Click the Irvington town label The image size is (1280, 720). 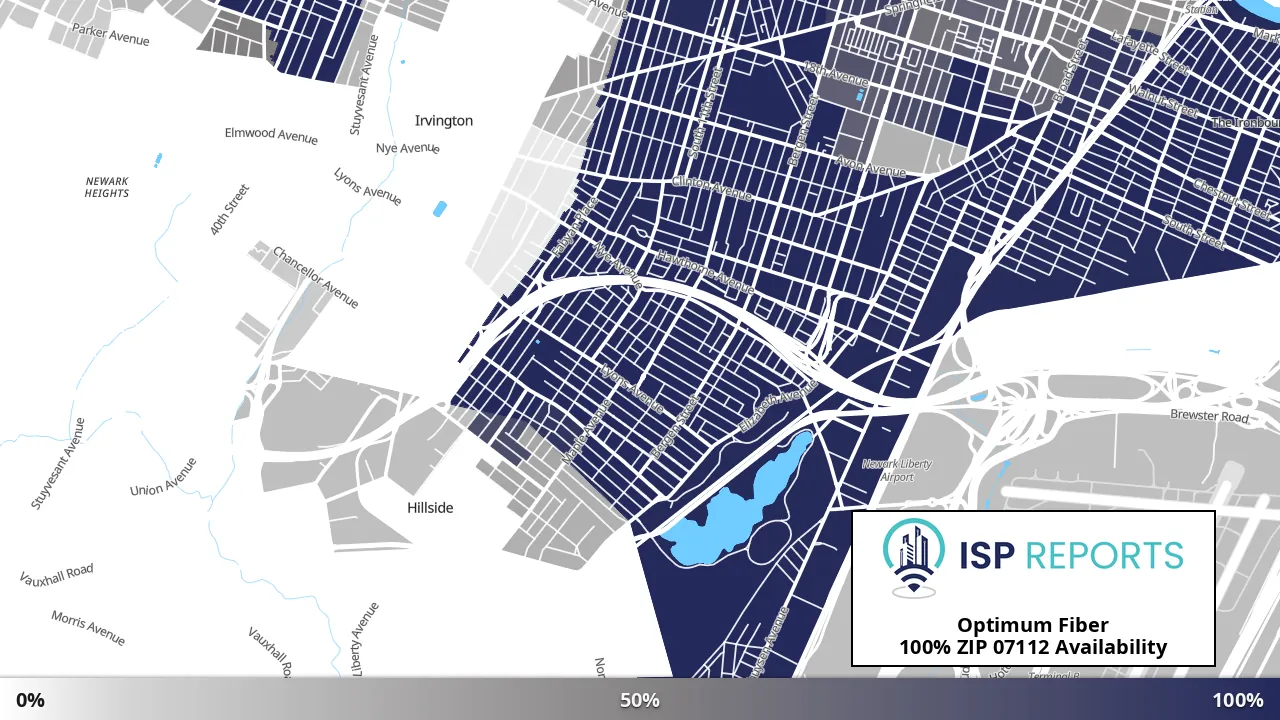click(444, 121)
